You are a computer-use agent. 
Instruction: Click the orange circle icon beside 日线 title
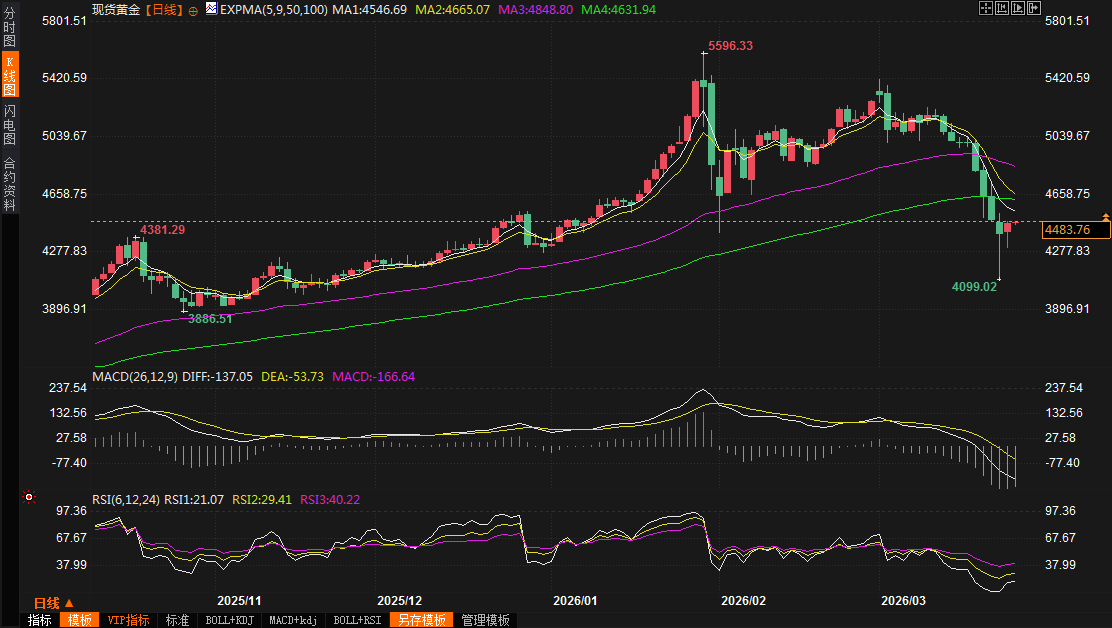pyautogui.click(x=193, y=10)
